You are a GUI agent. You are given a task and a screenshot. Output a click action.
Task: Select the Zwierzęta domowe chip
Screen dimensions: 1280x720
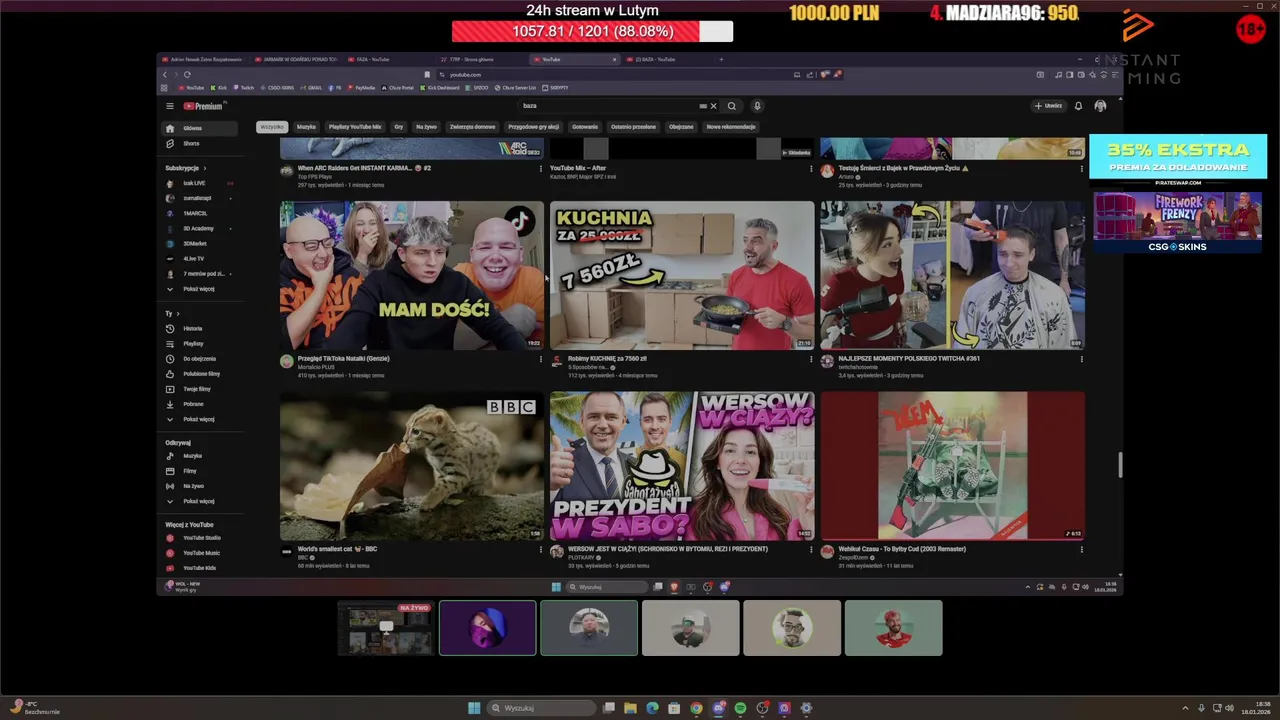click(473, 127)
